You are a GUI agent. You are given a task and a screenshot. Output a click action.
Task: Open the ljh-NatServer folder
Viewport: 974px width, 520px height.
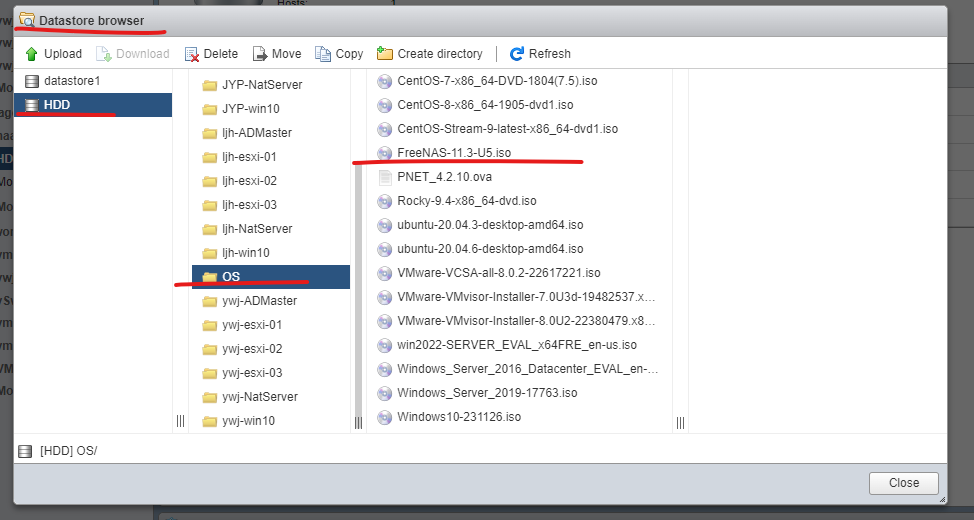point(271,229)
